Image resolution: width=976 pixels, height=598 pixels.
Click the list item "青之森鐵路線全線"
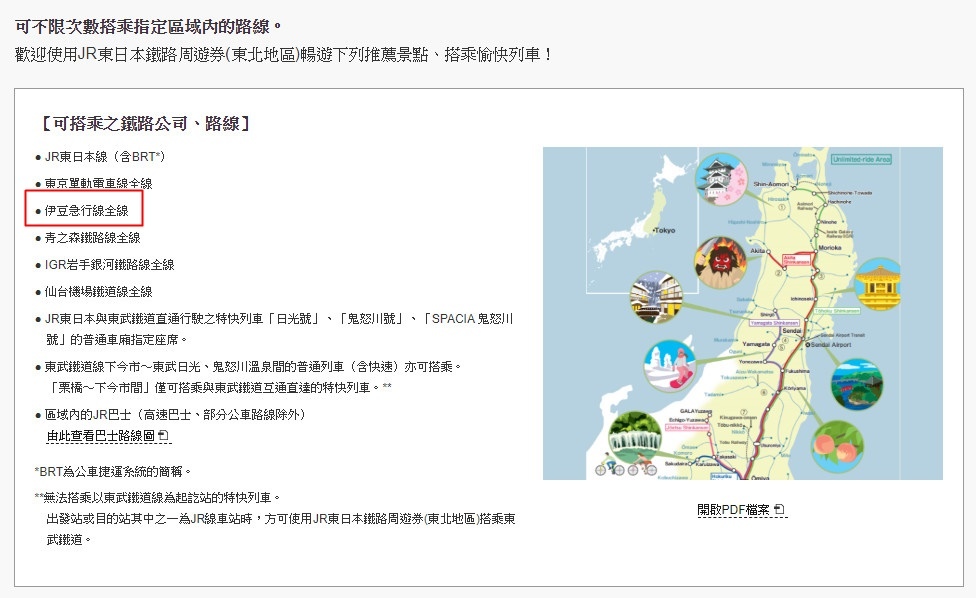[x=92, y=238]
